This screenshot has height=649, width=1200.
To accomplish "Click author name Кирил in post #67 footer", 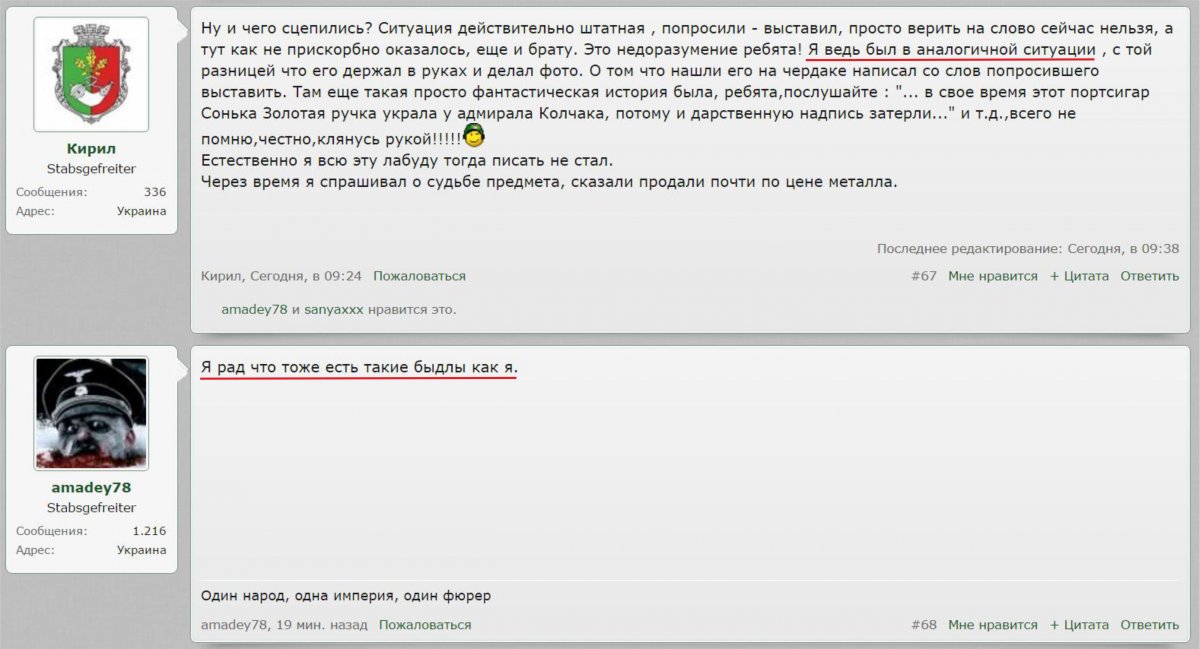I will click(221, 276).
